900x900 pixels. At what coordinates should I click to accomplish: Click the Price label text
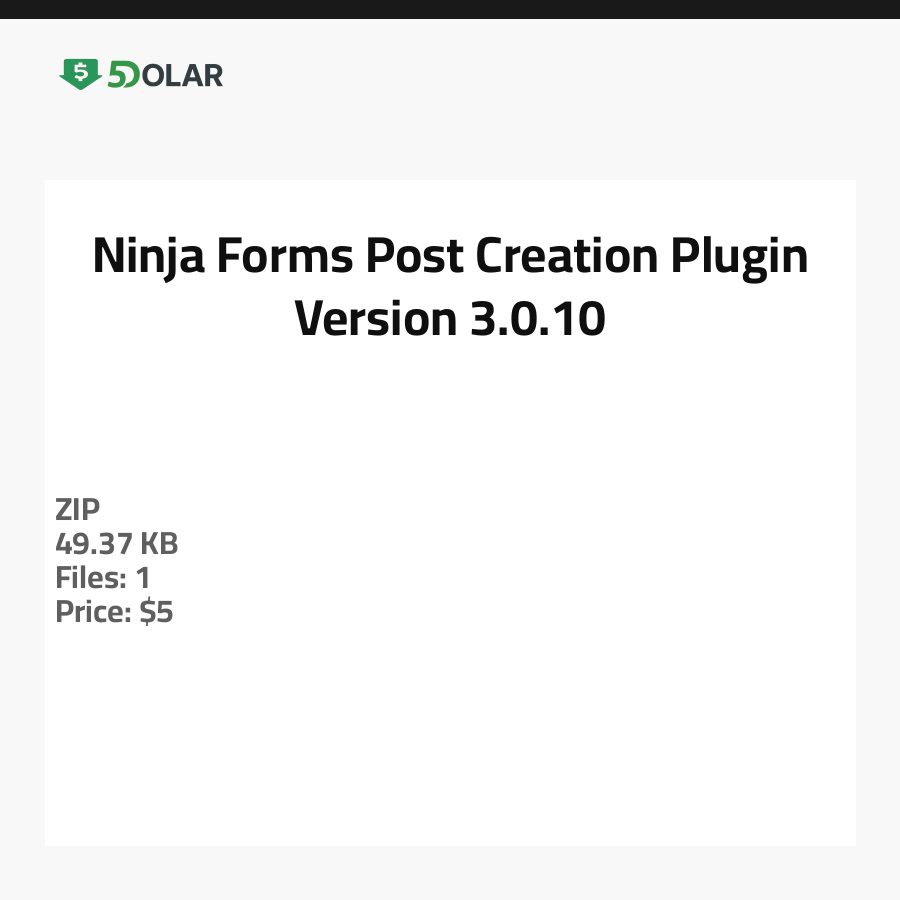tap(93, 612)
